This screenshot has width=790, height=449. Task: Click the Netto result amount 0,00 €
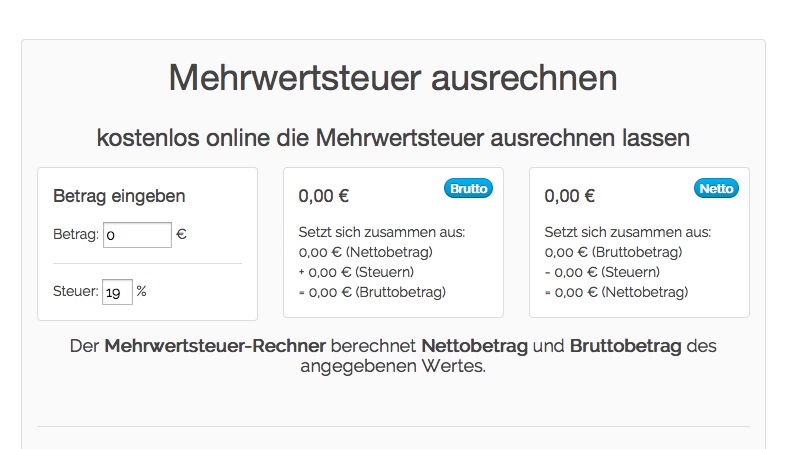pos(569,196)
